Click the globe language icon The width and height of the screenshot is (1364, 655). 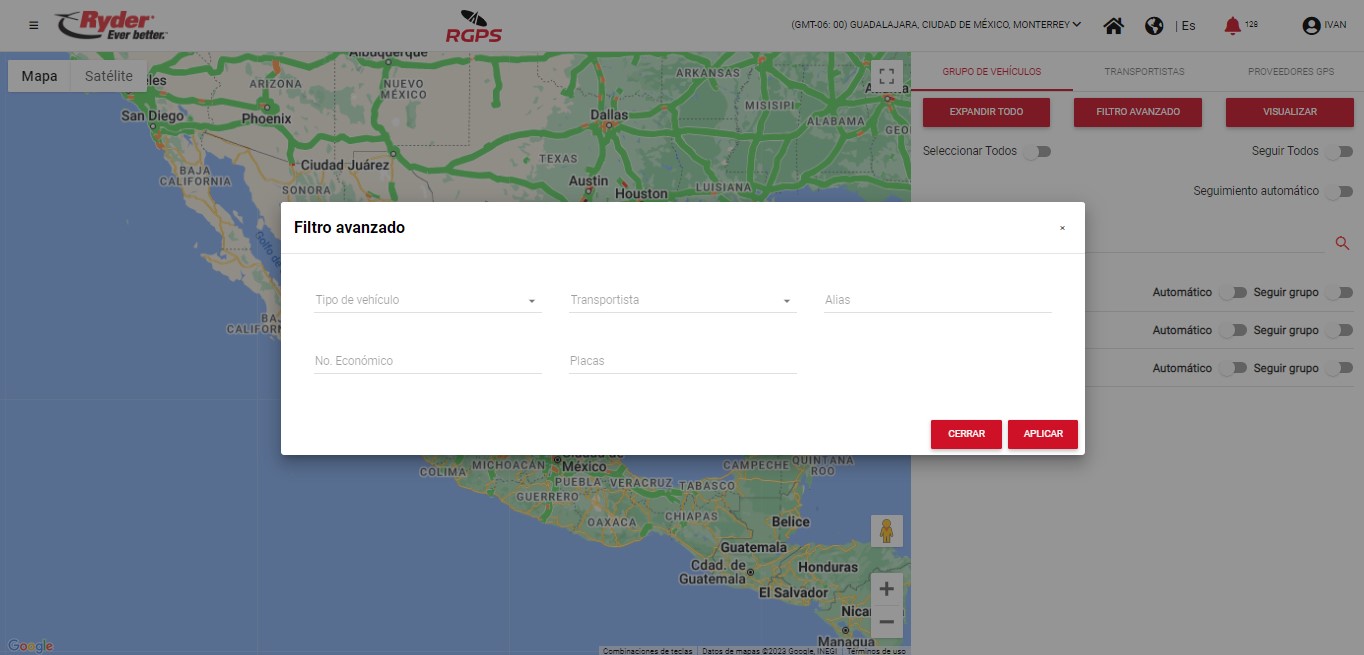(x=1154, y=26)
